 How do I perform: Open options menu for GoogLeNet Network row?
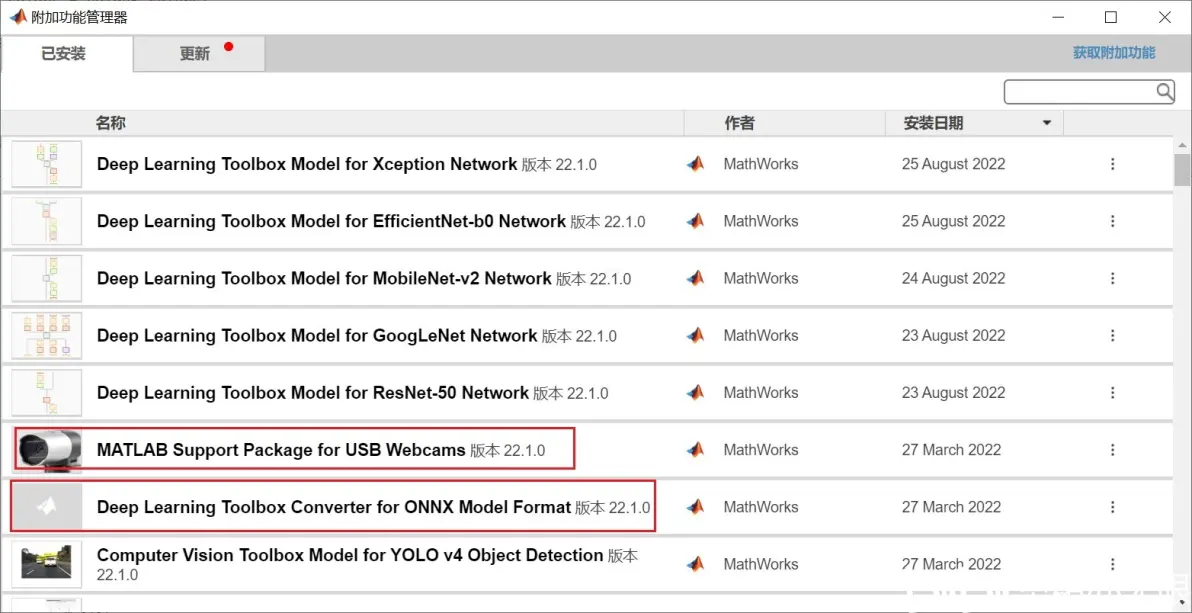pos(1112,335)
